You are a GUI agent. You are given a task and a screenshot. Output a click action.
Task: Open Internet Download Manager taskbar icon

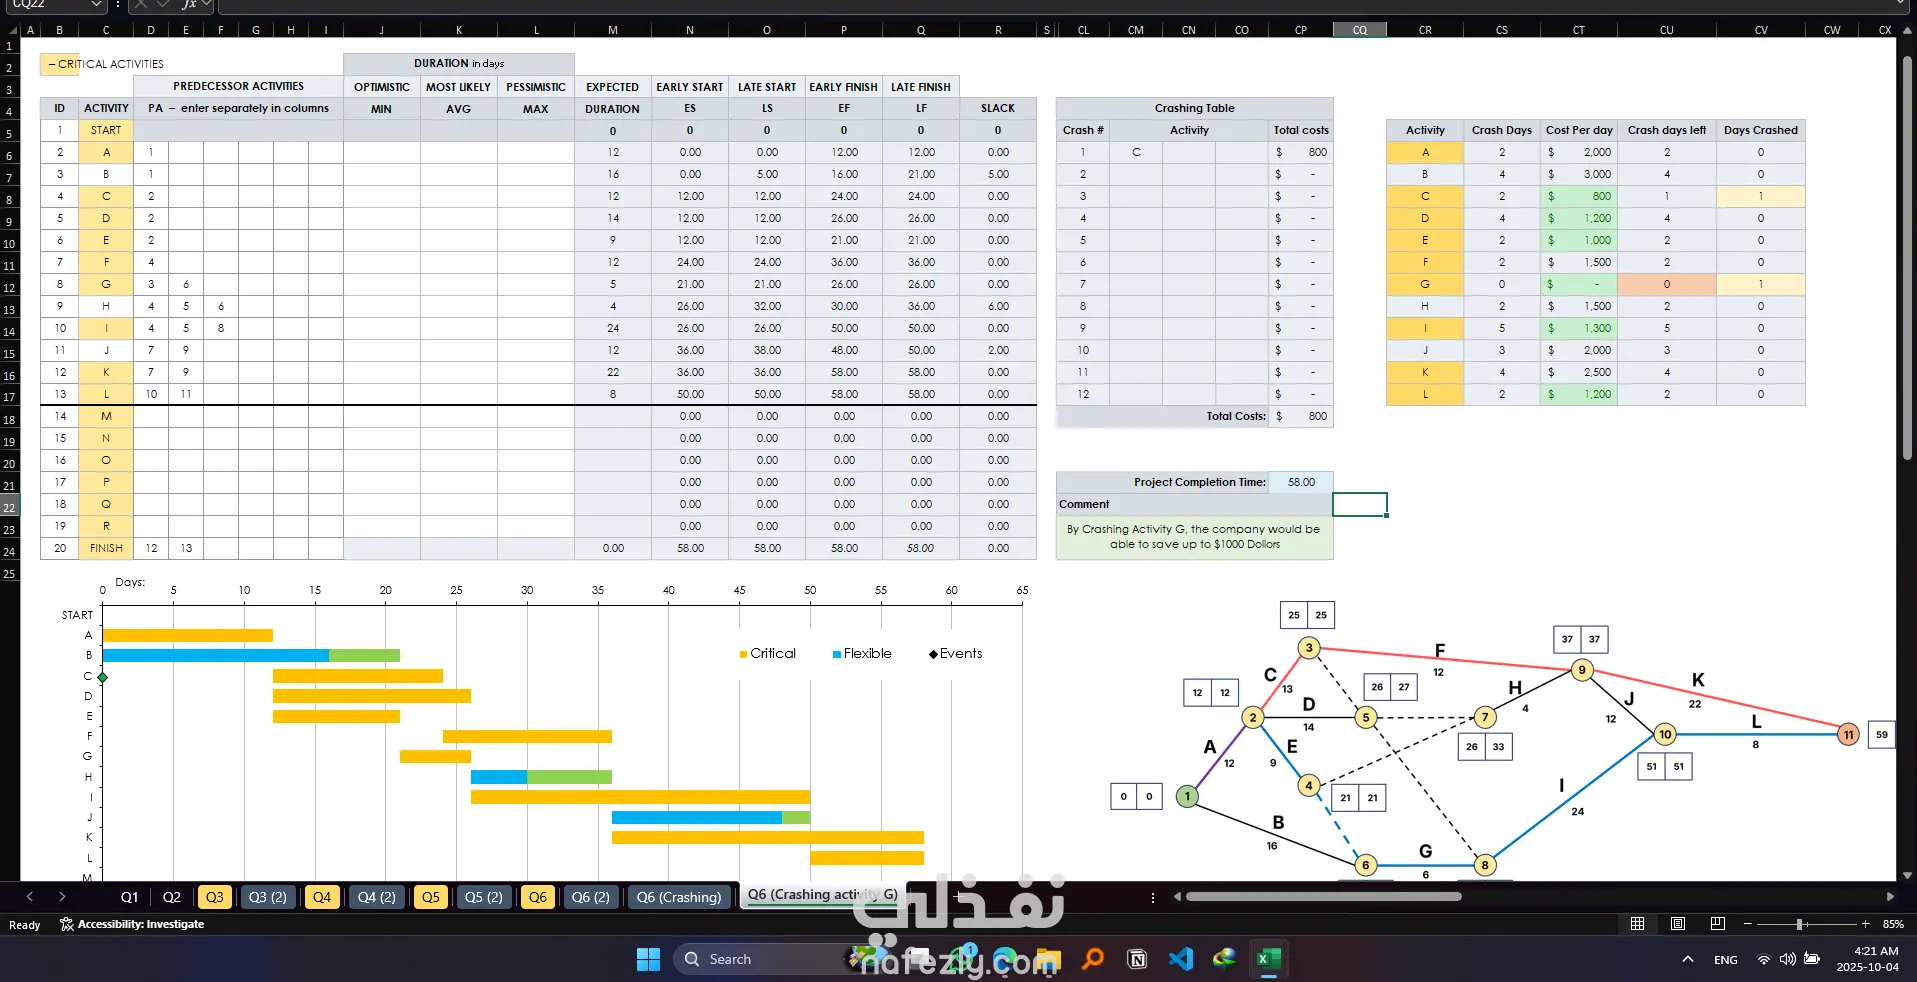coord(1225,959)
